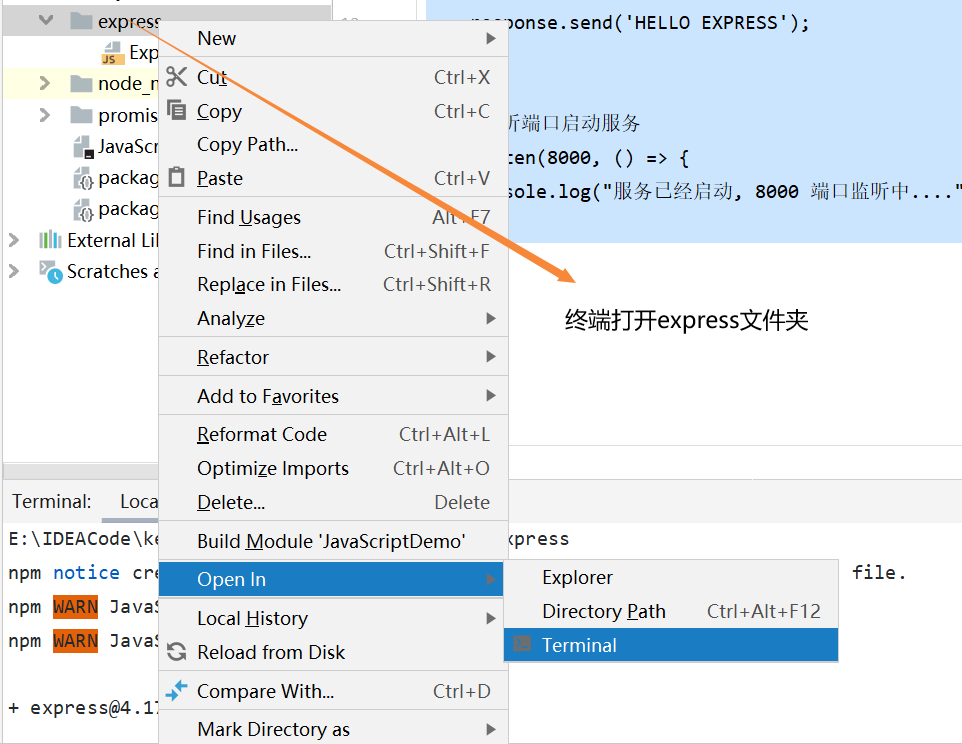Image resolution: width=962 pixels, height=744 pixels.
Task: Open the New submenu
Action: [x=333, y=38]
